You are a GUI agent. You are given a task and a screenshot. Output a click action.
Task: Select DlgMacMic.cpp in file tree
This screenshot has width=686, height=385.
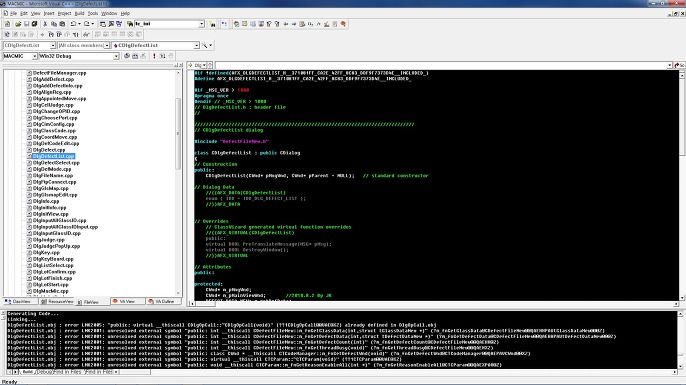coord(50,291)
